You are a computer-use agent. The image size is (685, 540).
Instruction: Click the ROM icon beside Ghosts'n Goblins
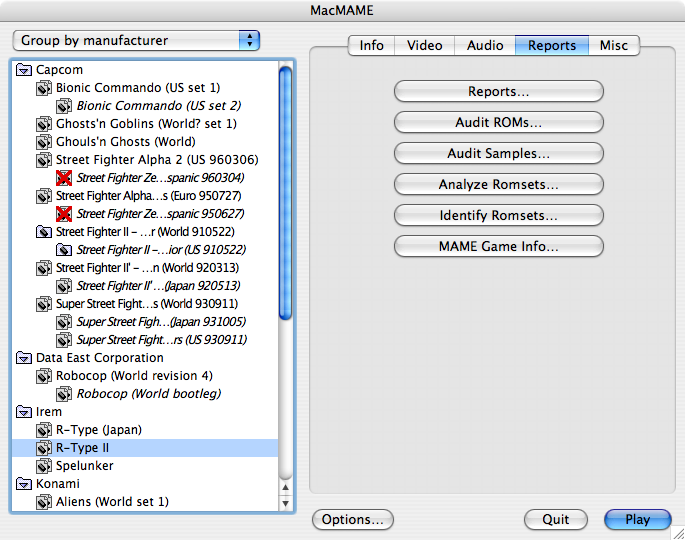[x=44, y=124]
